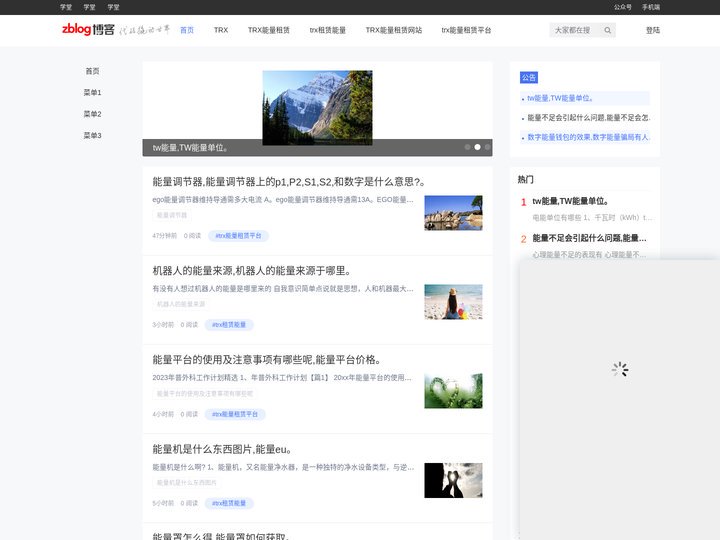Viewport: 720px width, 540px height.
Task: Click the 4小时前 timestamp
Action: point(163,414)
